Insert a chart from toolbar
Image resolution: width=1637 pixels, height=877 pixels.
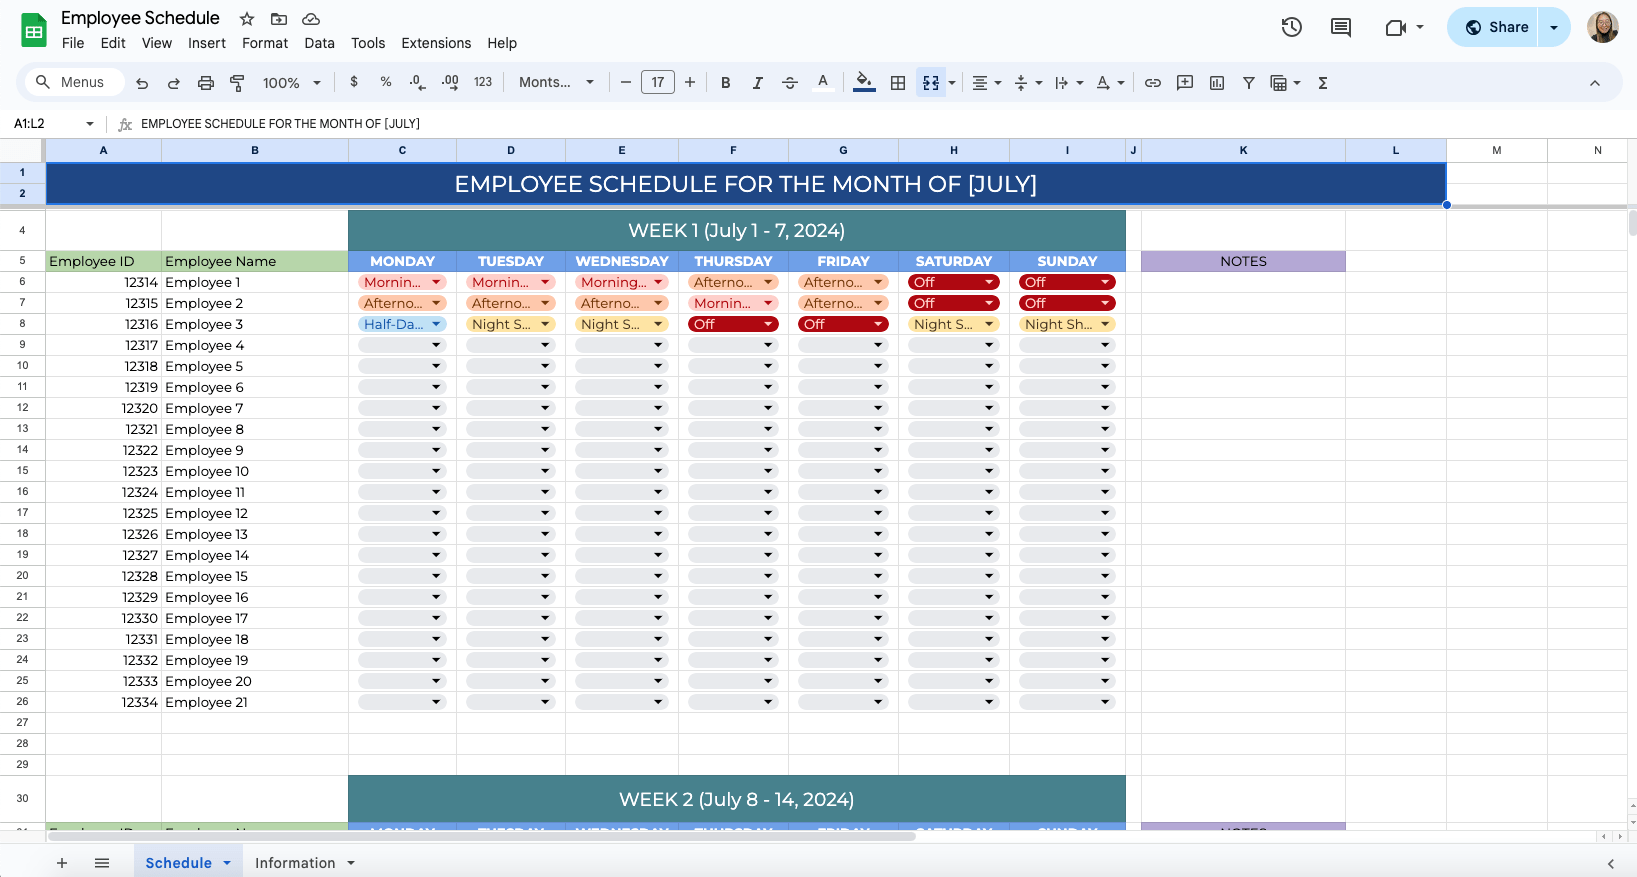pos(1217,83)
